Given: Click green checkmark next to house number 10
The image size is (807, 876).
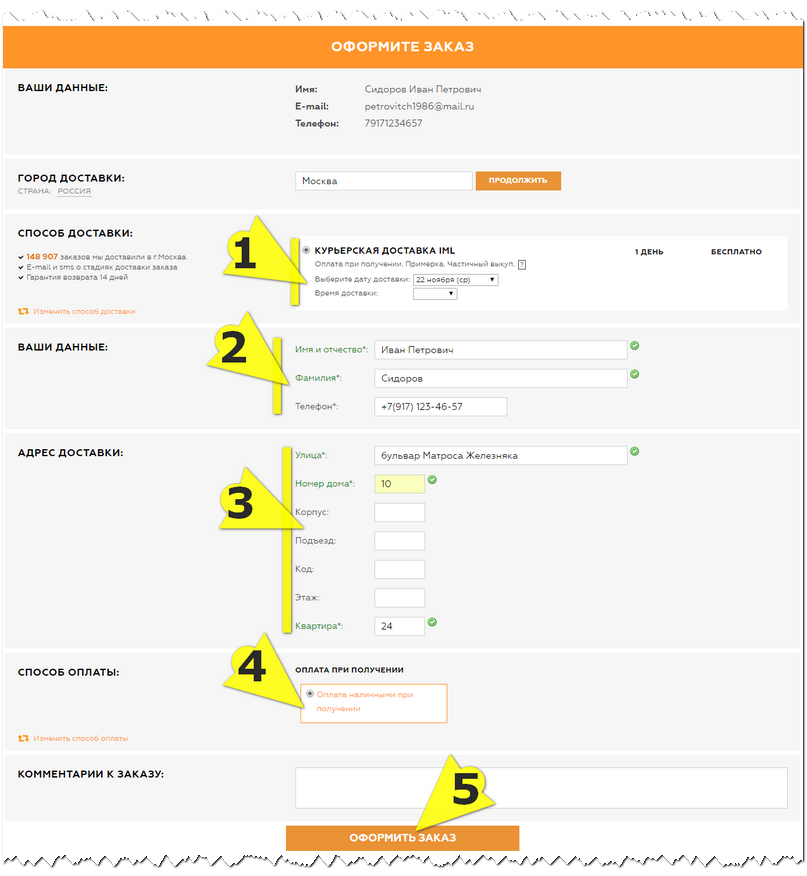Looking at the screenshot, I should click(x=432, y=479).
